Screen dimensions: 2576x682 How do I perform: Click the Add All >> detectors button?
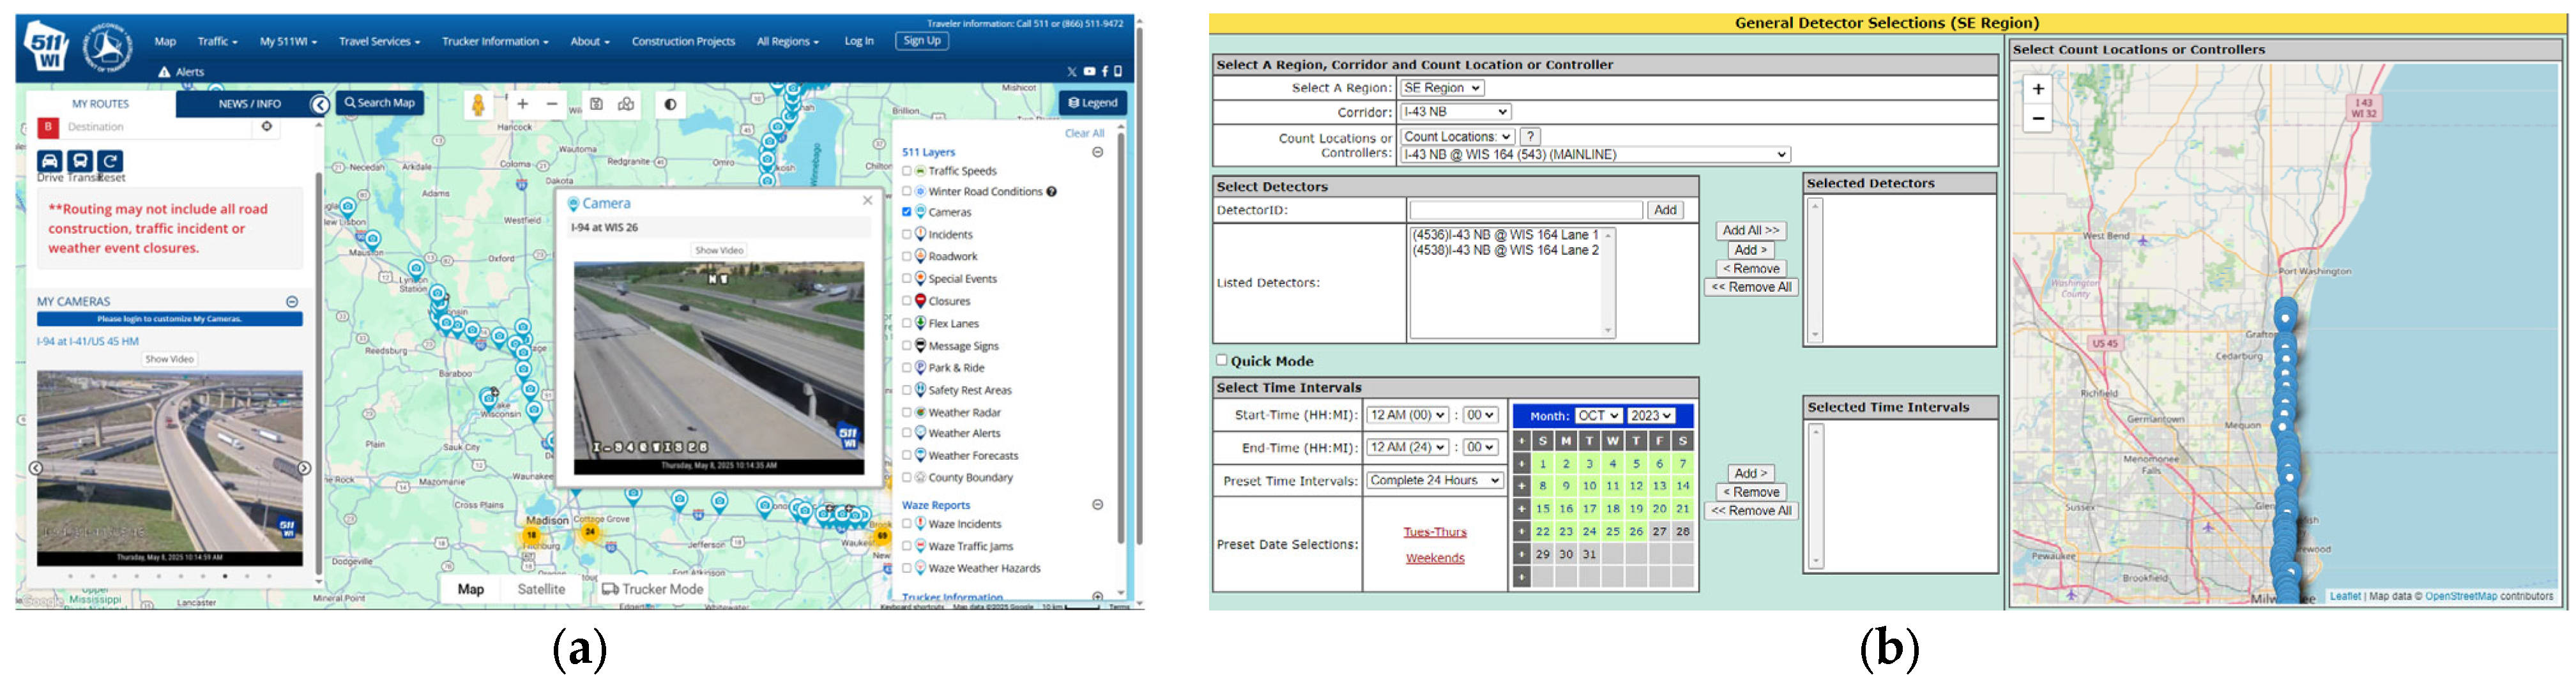coord(1750,231)
